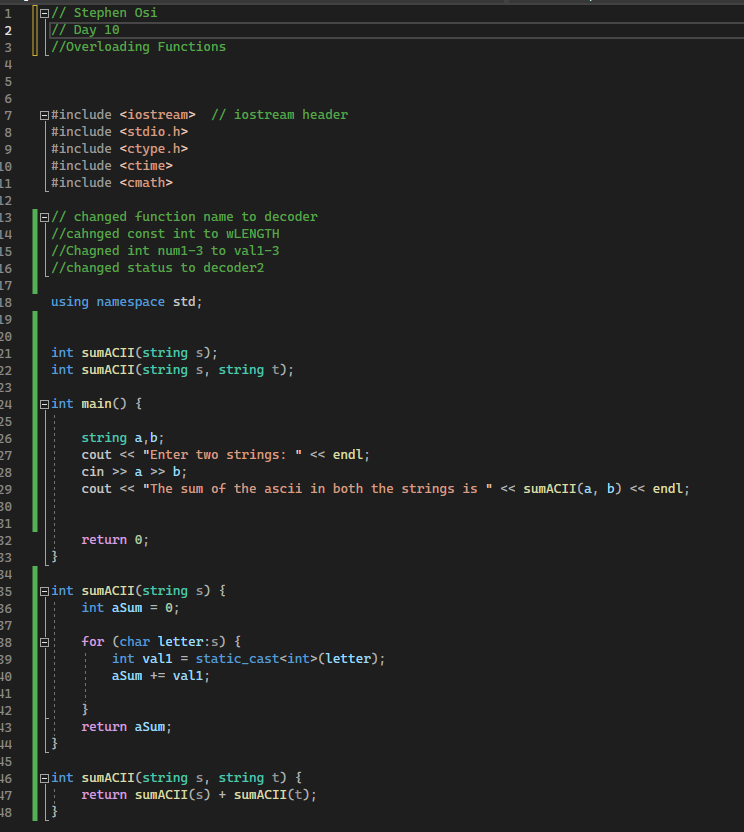The image size is (744, 832).
Task: Click the '#include <stdio.h>' line
Action: 119,132
